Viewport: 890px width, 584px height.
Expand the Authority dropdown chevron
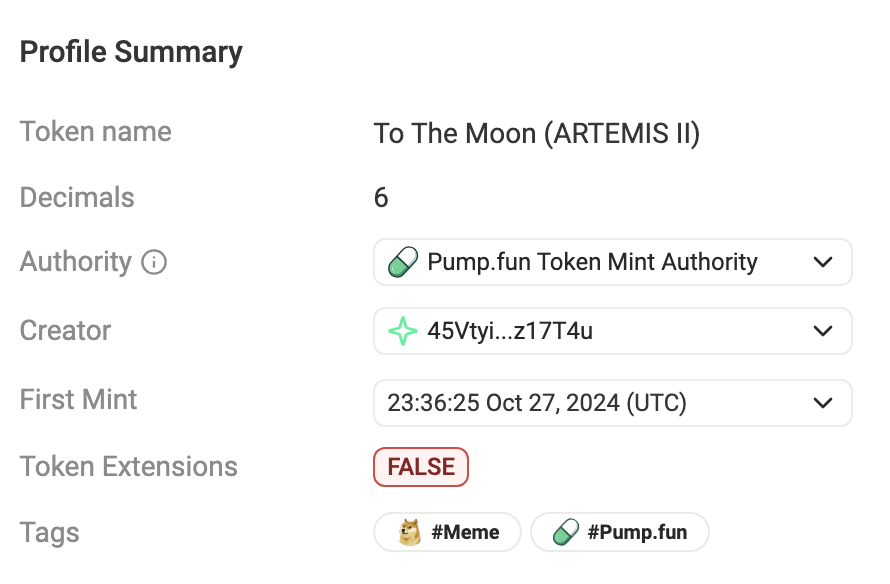(823, 263)
